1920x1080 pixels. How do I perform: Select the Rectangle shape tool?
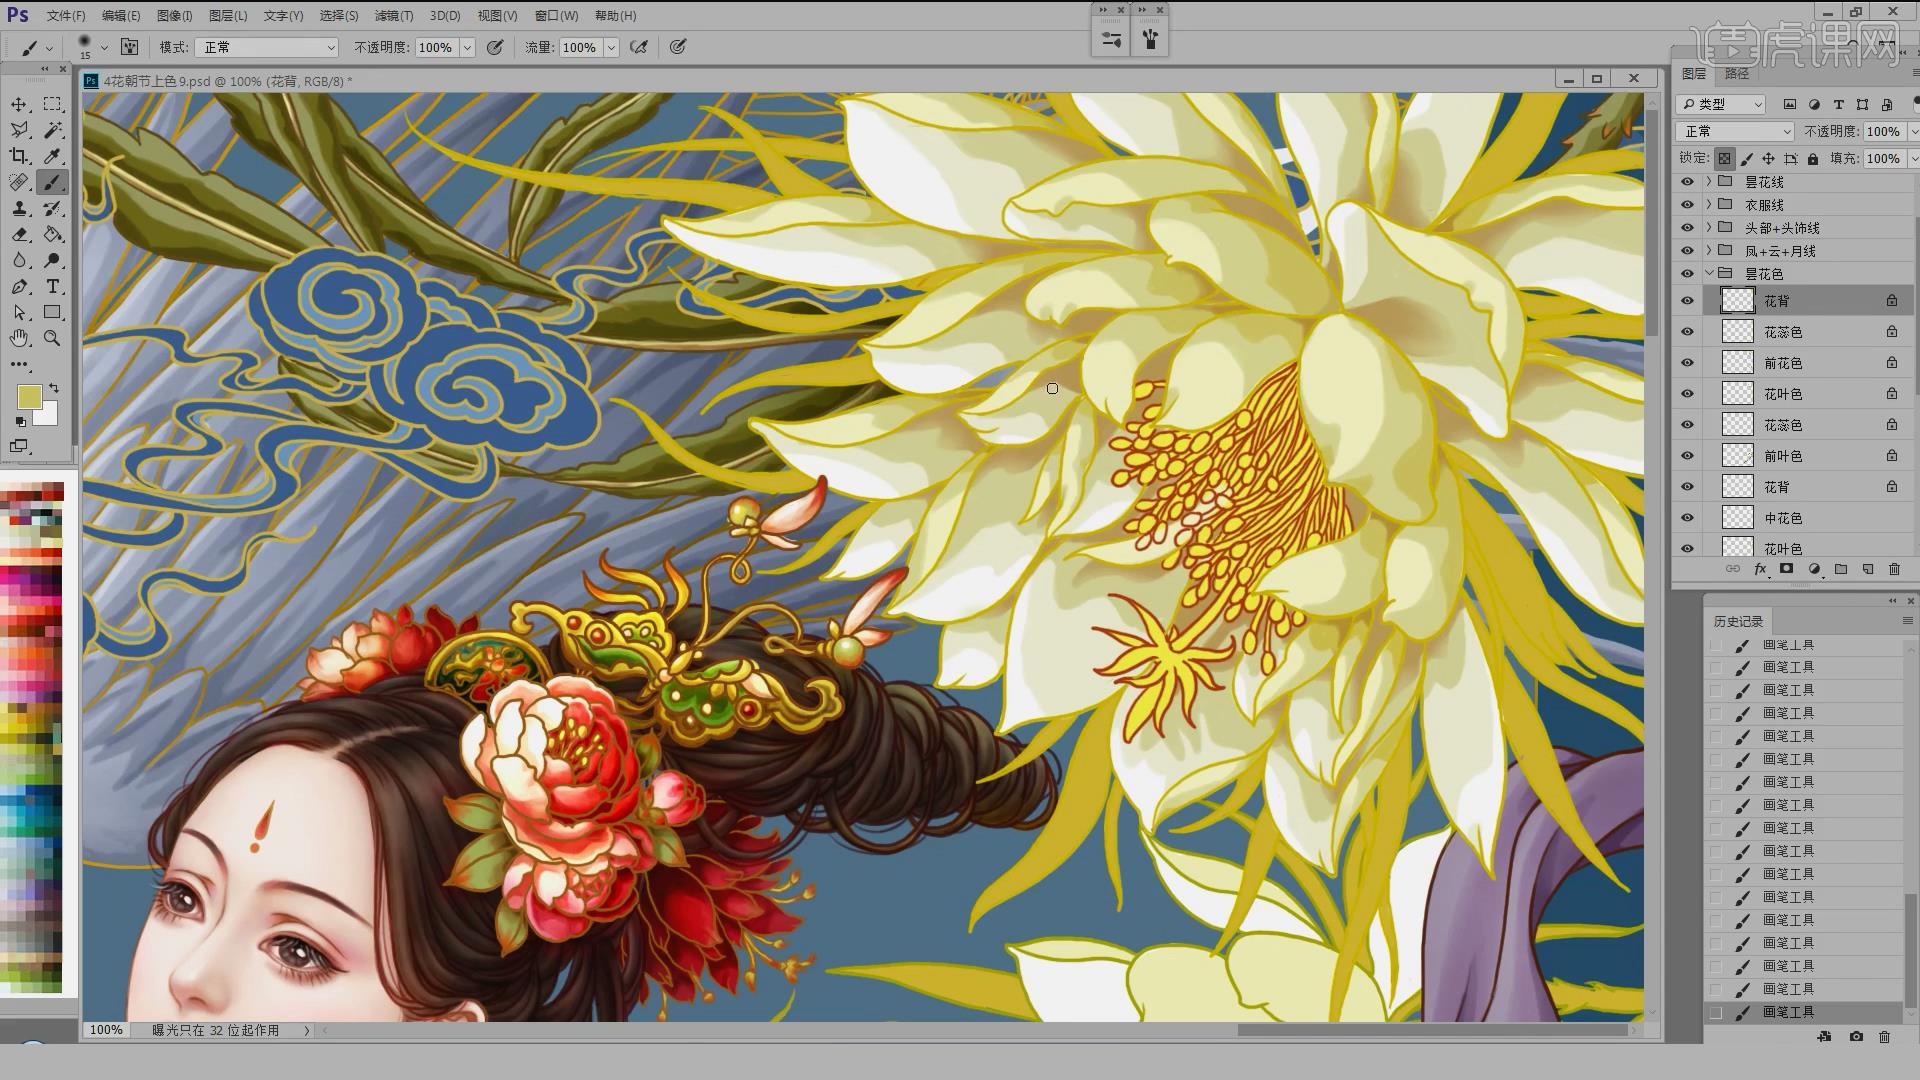pos(53,313)
